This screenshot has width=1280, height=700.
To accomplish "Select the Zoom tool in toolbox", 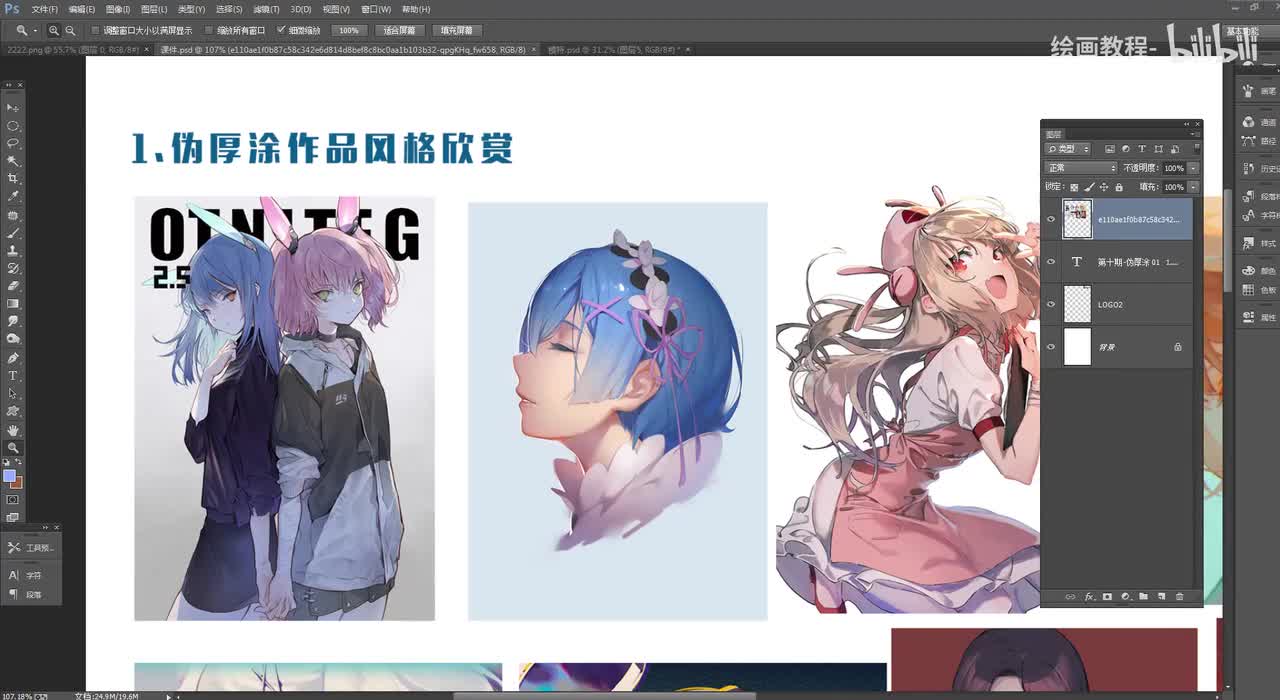I will tap(13, 448).
